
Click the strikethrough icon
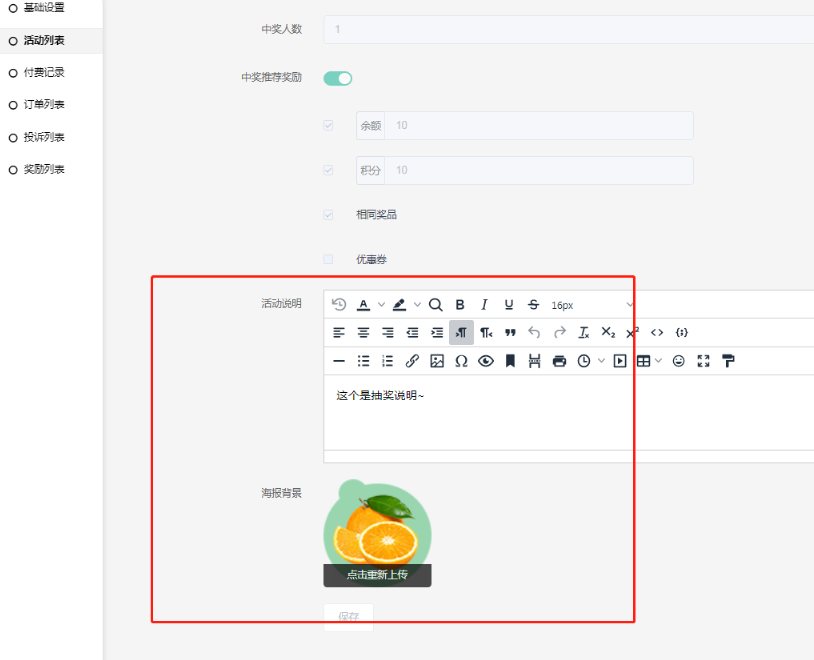click(533, 305)
